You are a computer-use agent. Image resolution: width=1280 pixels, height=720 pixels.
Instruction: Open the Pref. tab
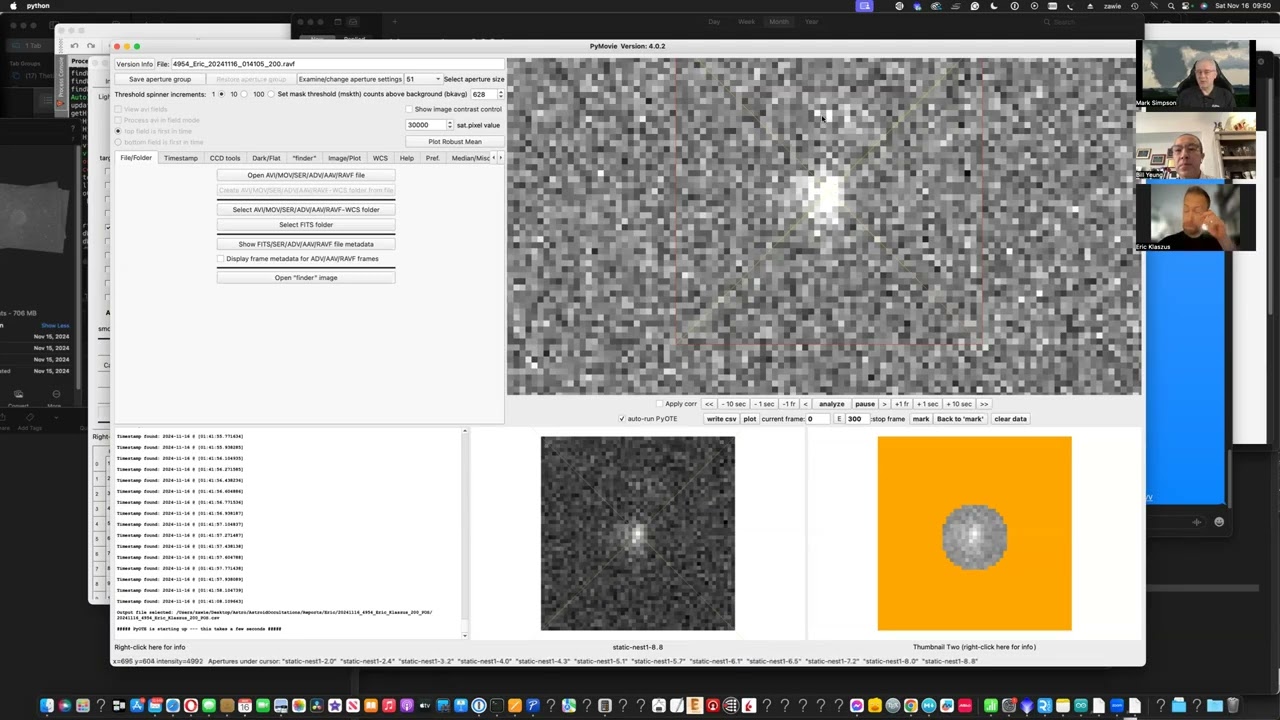pyautogui.click(x=433, y=158)
